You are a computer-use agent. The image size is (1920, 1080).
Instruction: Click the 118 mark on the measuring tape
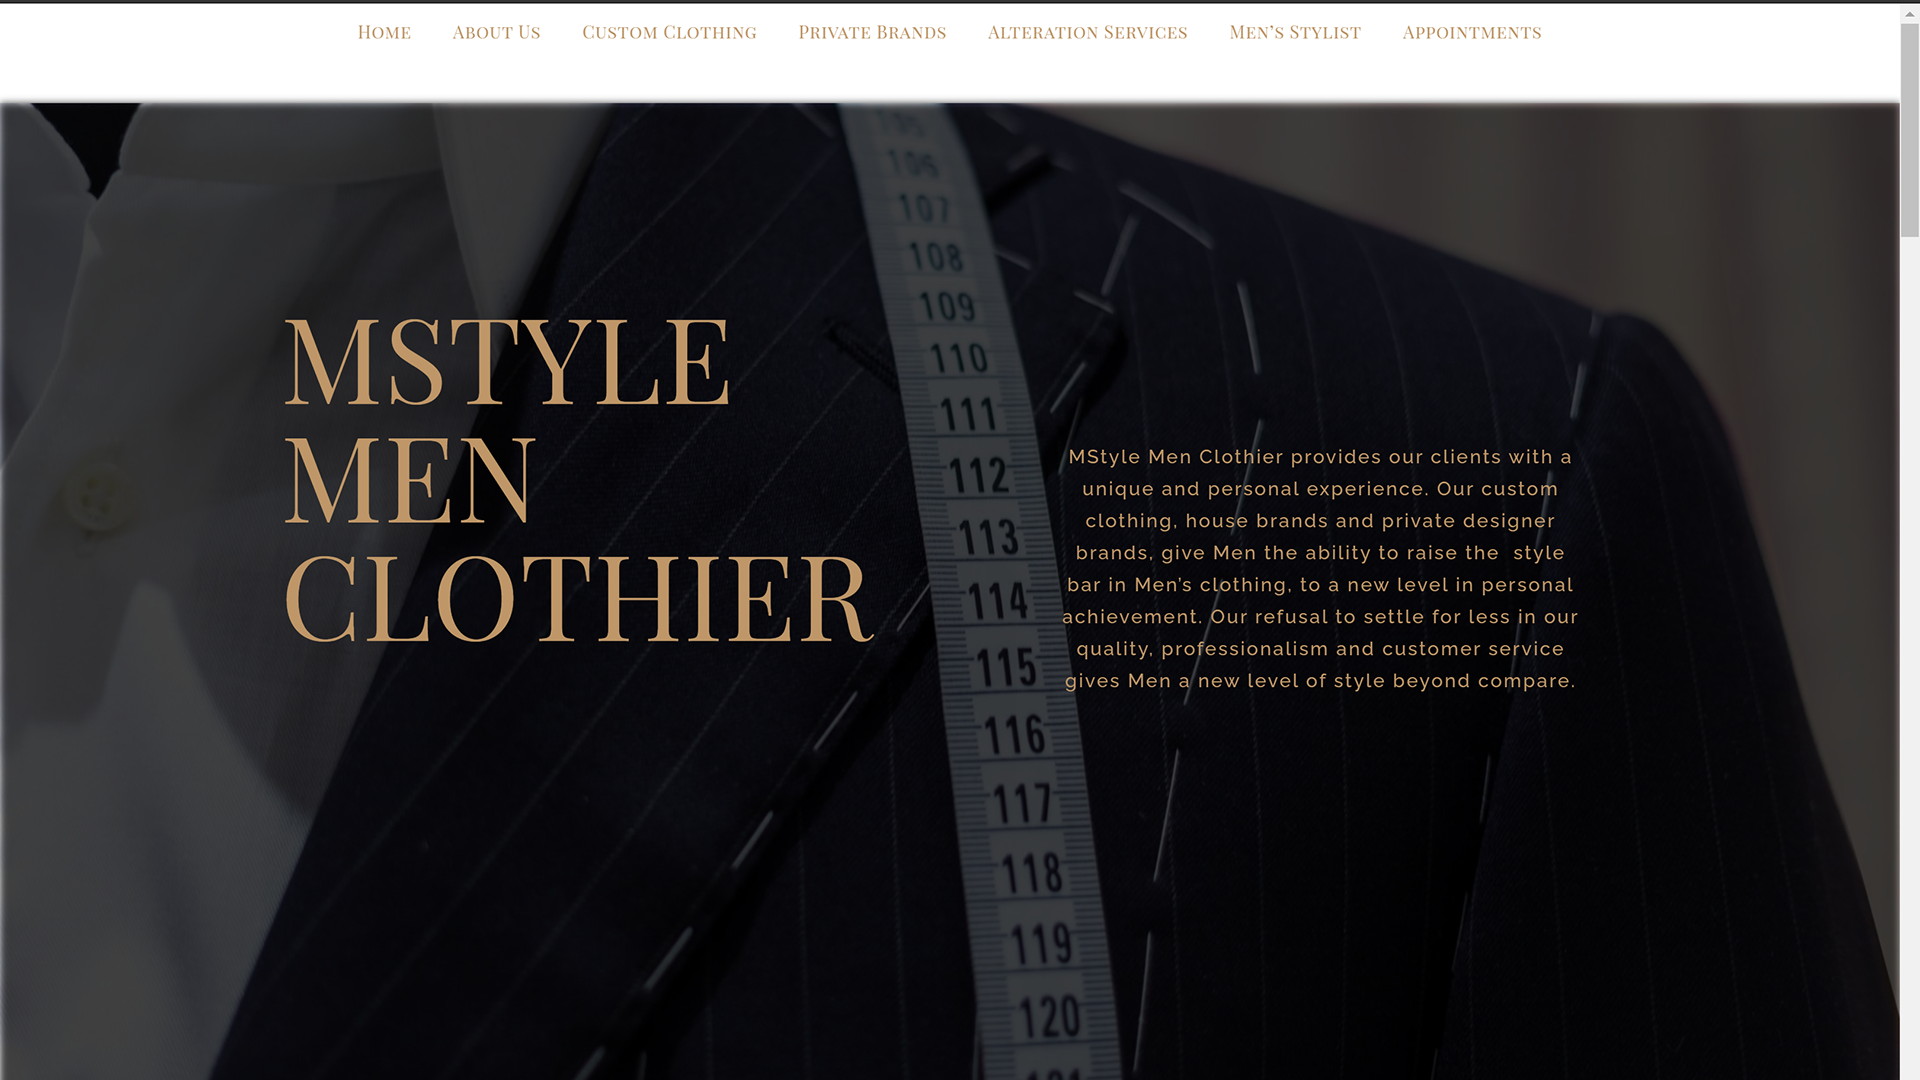(1032, 873)
